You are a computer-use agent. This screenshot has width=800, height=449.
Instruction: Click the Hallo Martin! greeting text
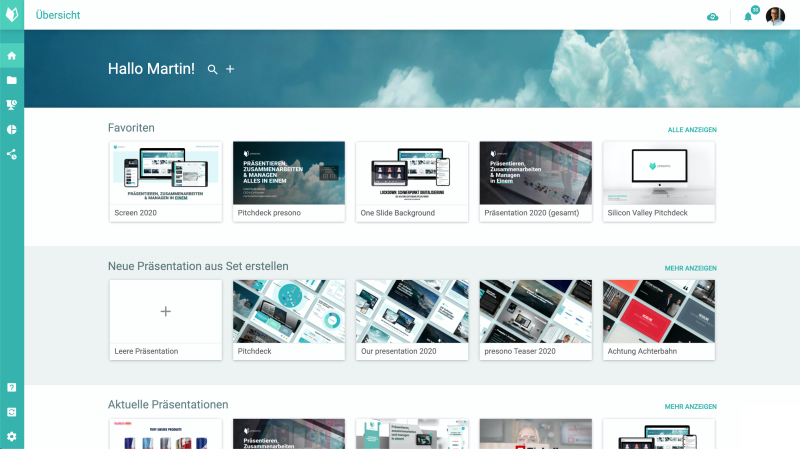(151, 69)
